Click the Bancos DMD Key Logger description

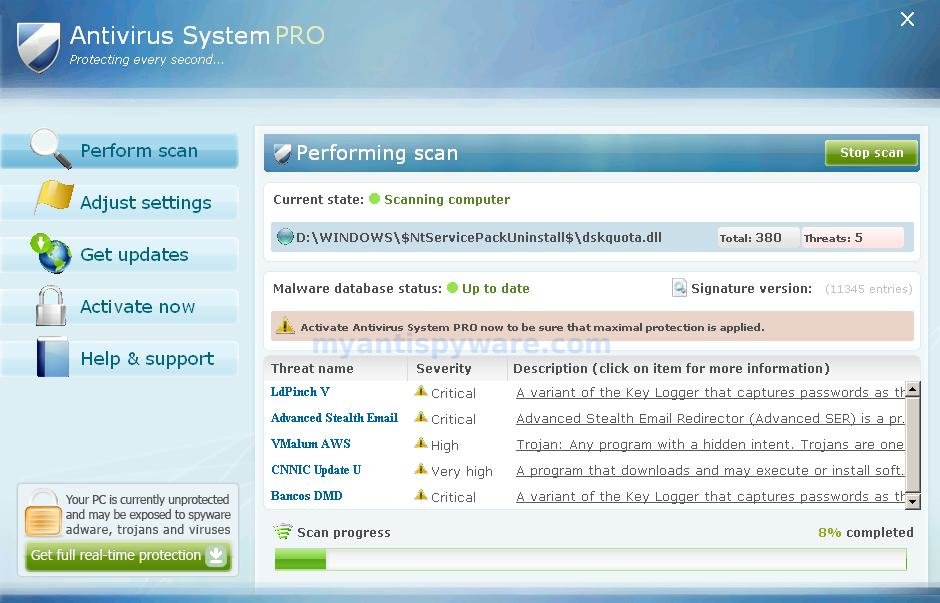[x=710, y=497]
